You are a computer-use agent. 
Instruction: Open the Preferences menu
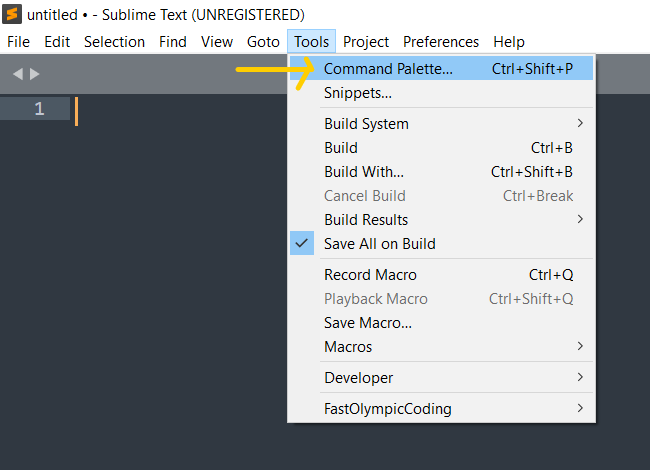click(x=441, y=42)
